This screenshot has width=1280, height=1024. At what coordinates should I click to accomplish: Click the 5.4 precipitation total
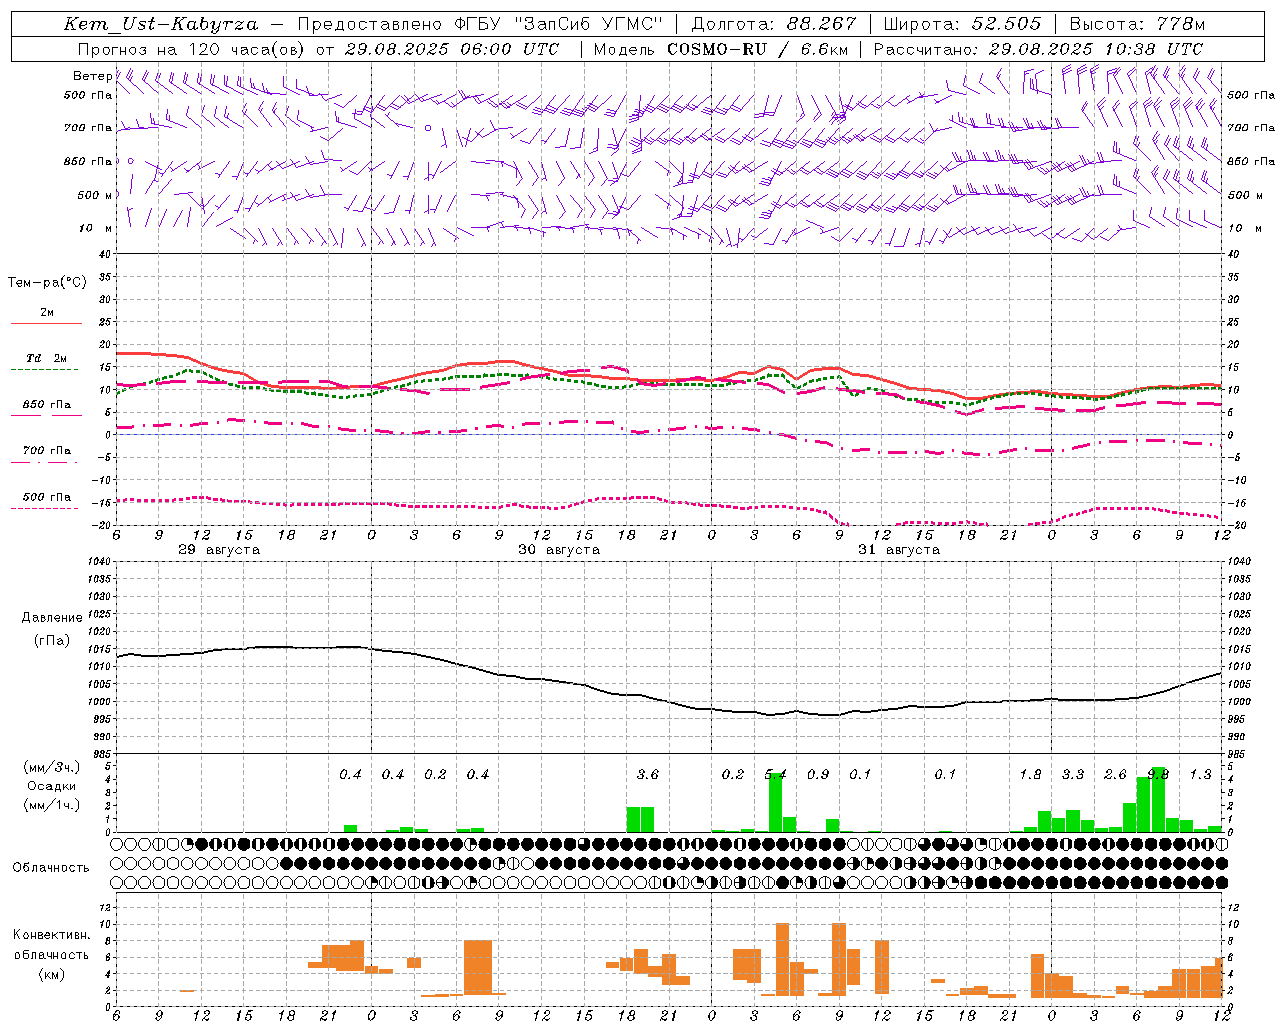click(x=775, y=775)
